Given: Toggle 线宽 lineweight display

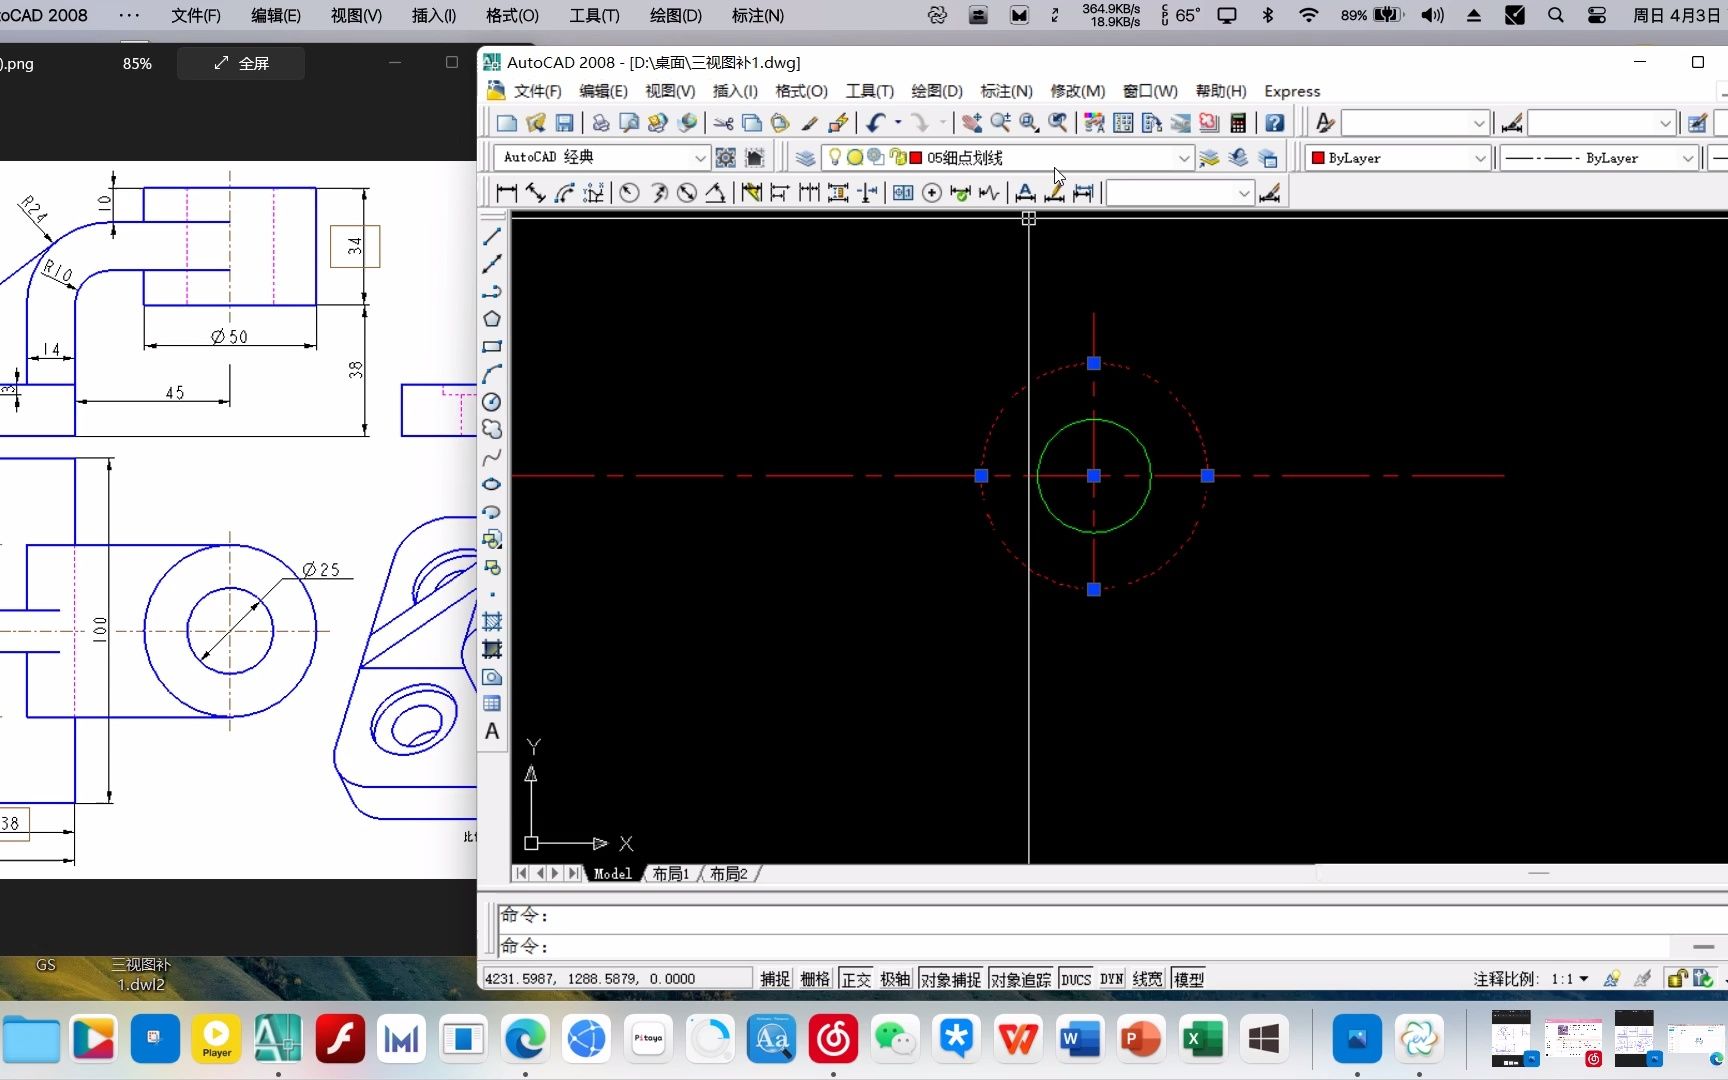Looking at the screenshot, I should tap(1146, 978).
